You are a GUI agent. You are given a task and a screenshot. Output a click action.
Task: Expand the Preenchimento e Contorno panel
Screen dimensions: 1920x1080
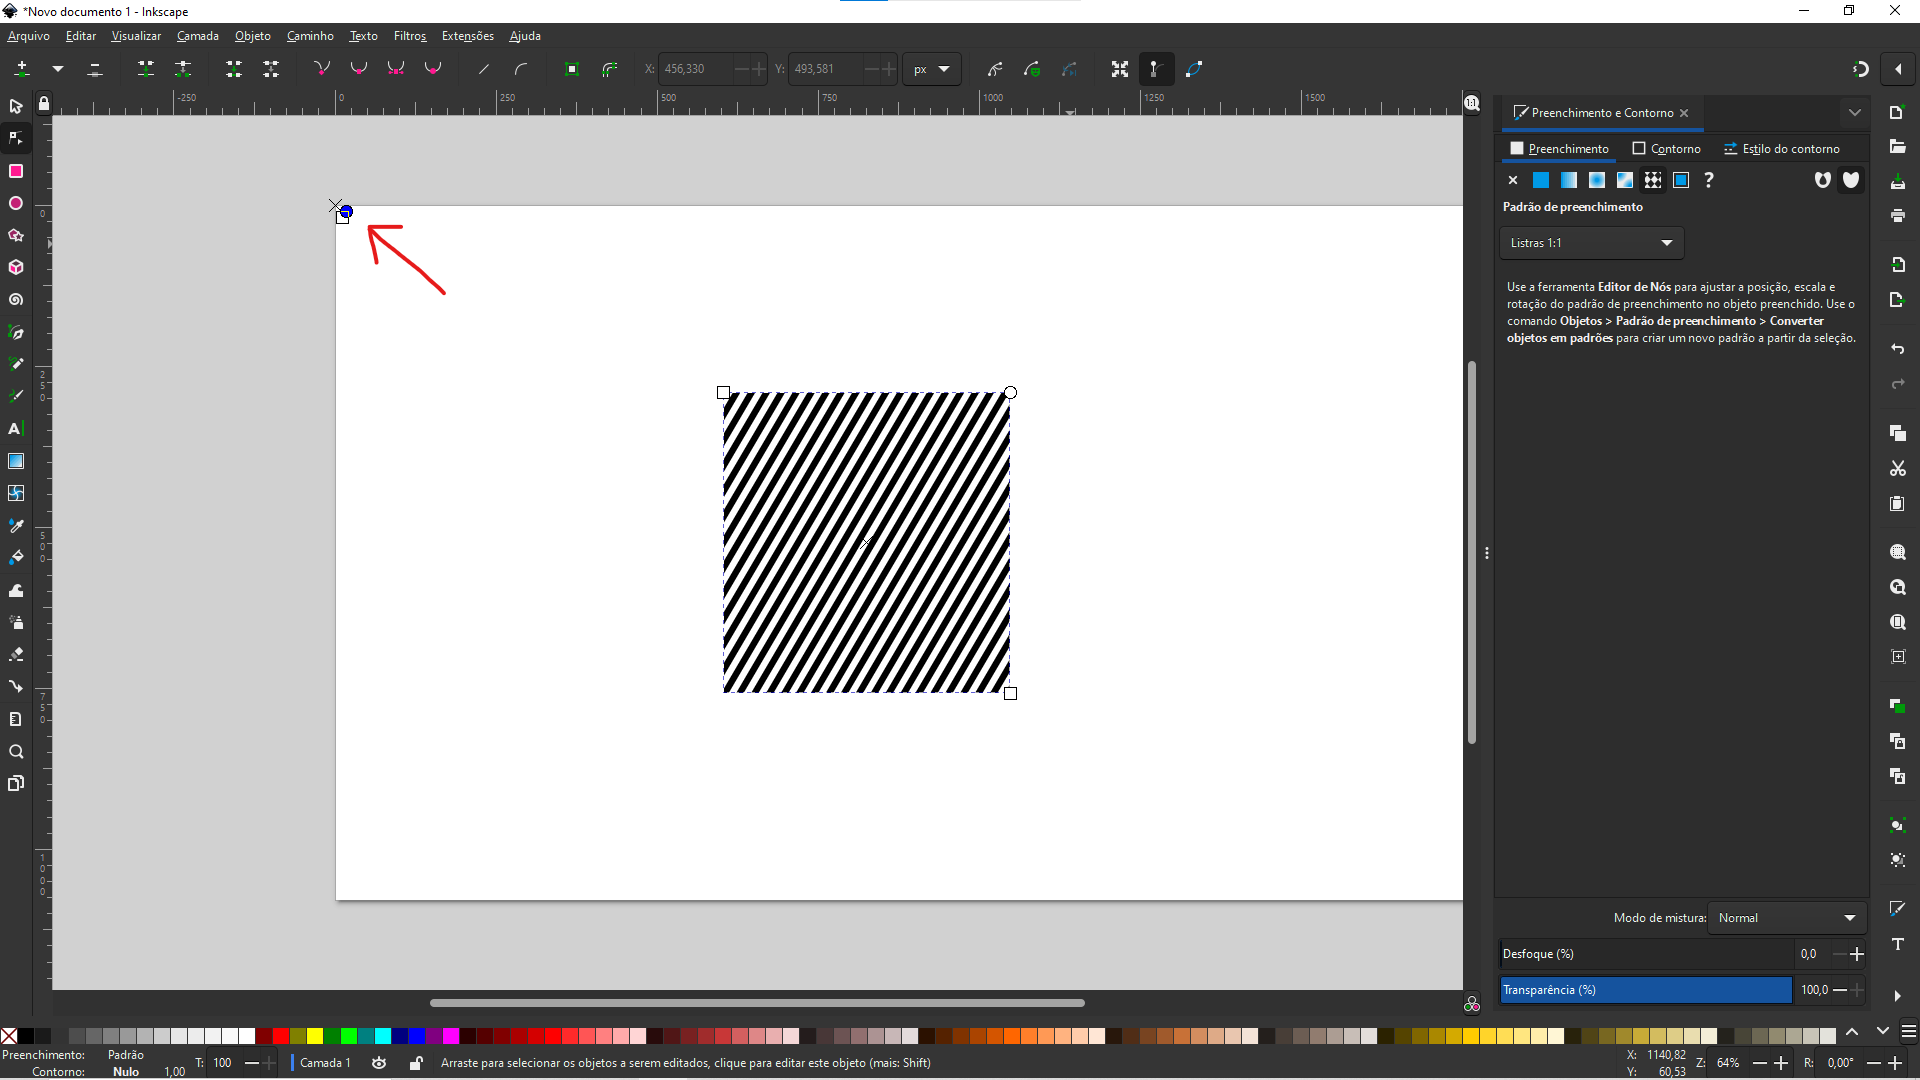(1854, 112)
